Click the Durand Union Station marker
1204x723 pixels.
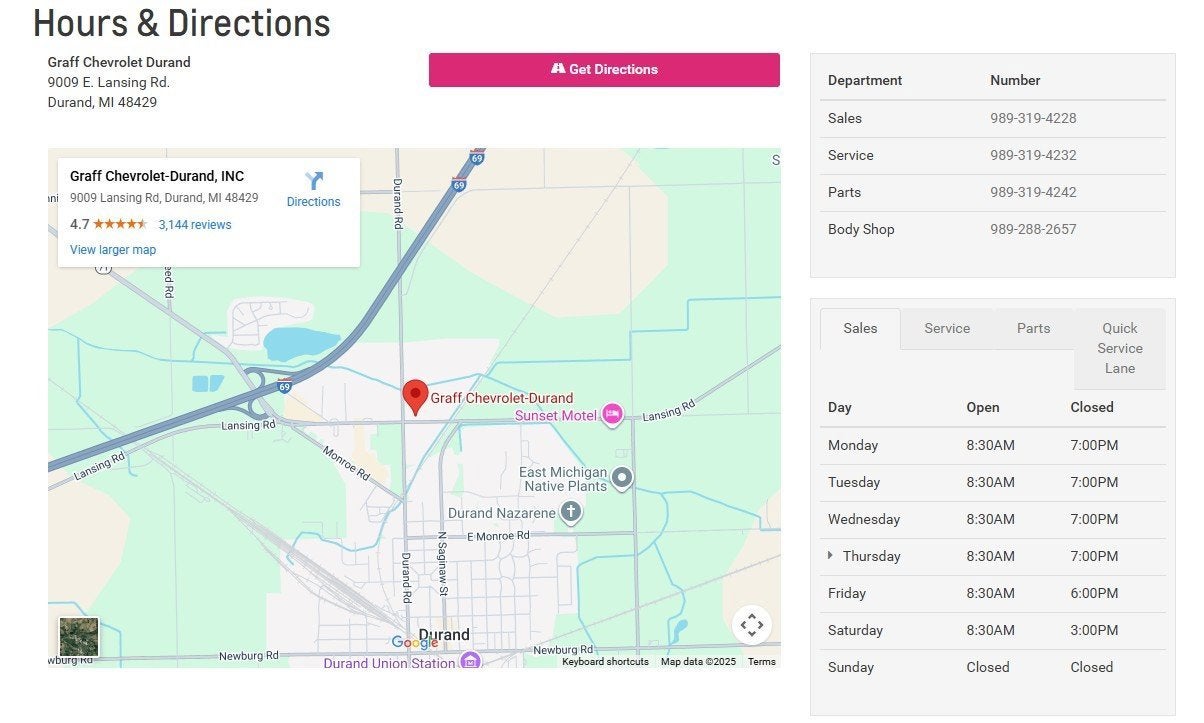[x=470, y=661]
